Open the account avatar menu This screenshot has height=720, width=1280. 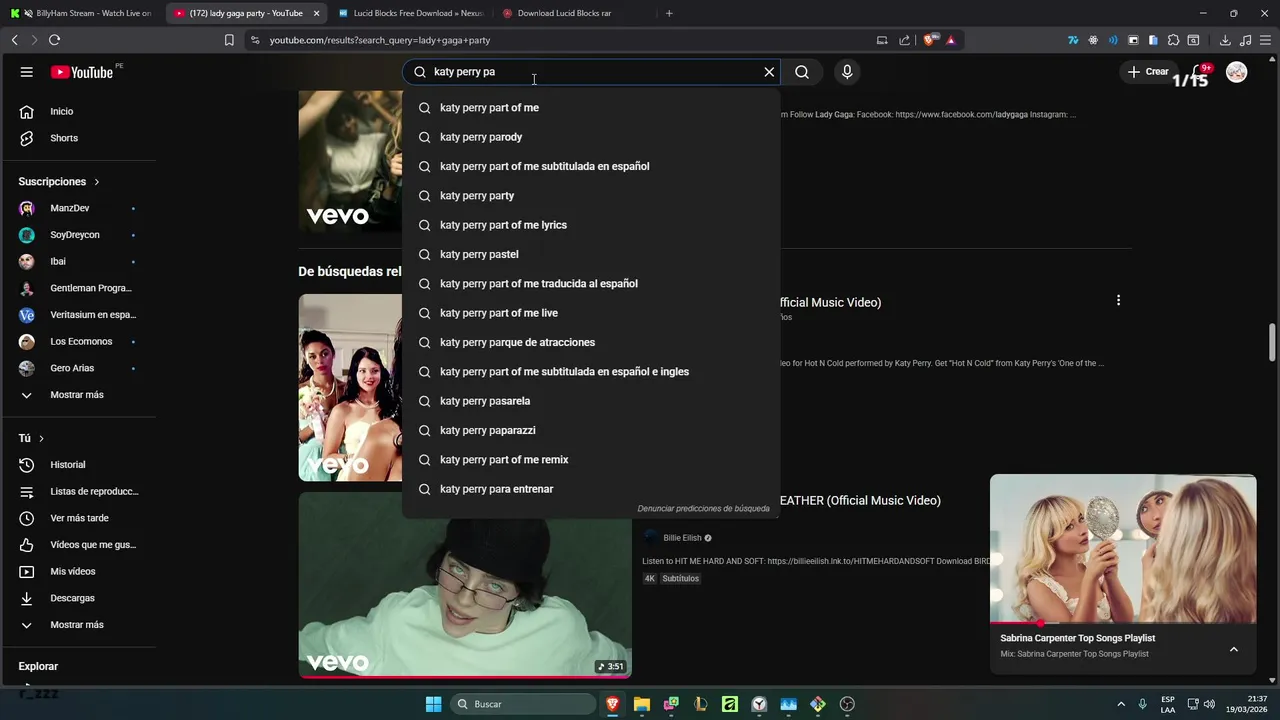tap(1237, 72)
